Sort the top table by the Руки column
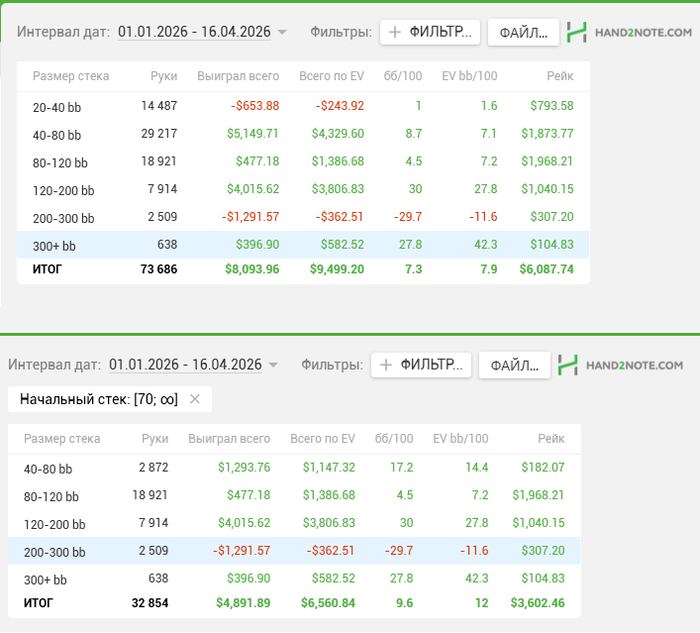Screen dimensions: 700x633 pos(164,76)
